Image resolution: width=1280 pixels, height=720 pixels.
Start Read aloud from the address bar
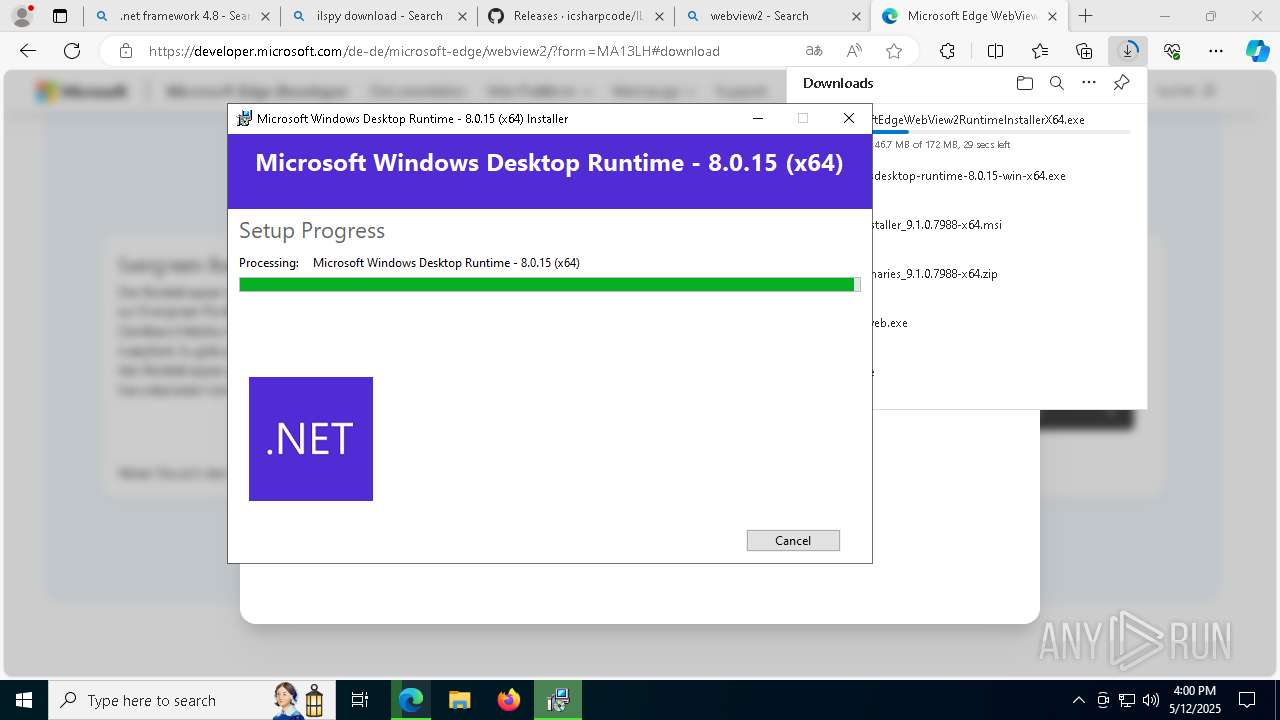click(854, 51)
